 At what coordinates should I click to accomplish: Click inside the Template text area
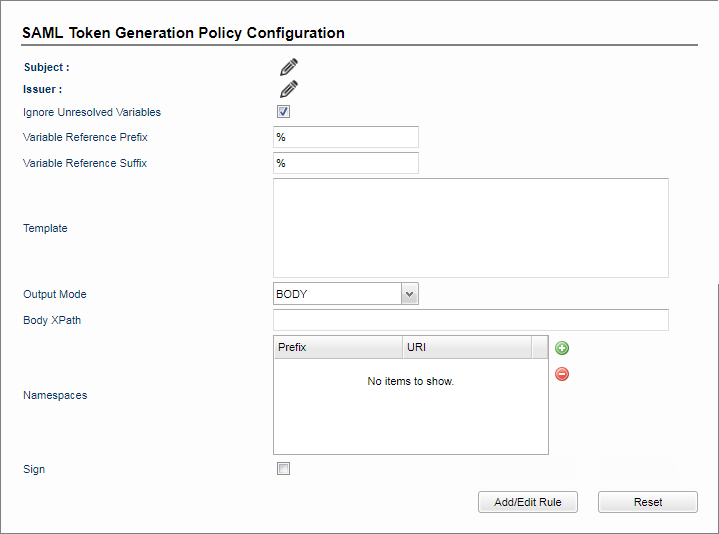pos(471,228)
